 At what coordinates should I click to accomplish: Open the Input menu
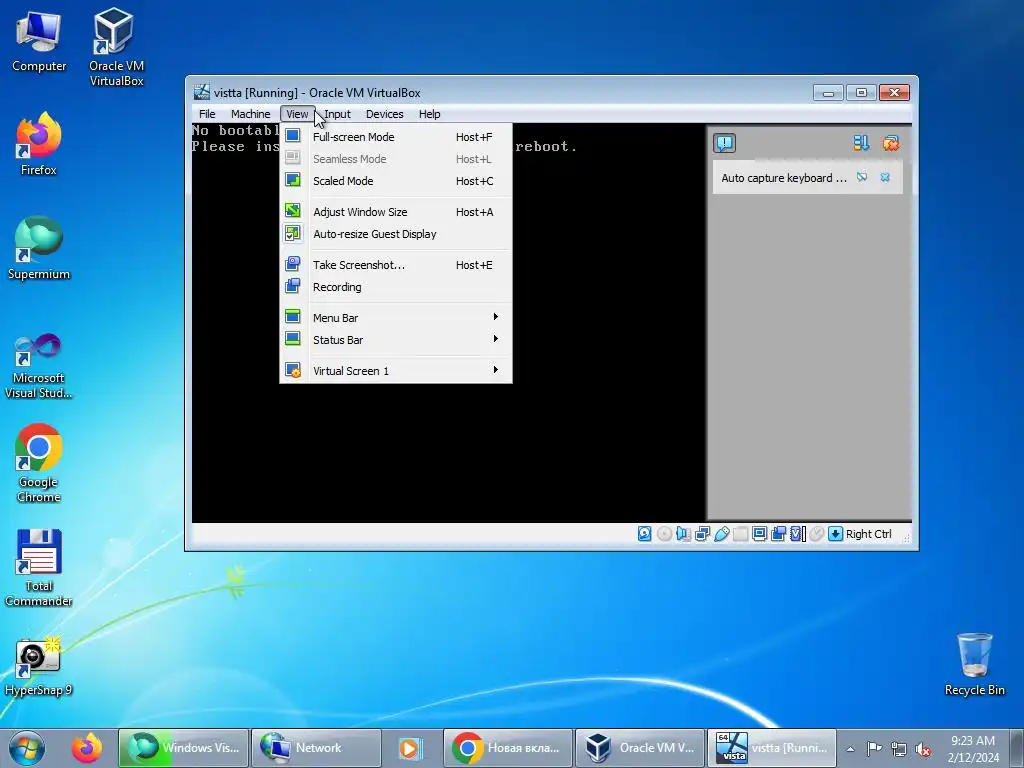(x=337, y=114)
